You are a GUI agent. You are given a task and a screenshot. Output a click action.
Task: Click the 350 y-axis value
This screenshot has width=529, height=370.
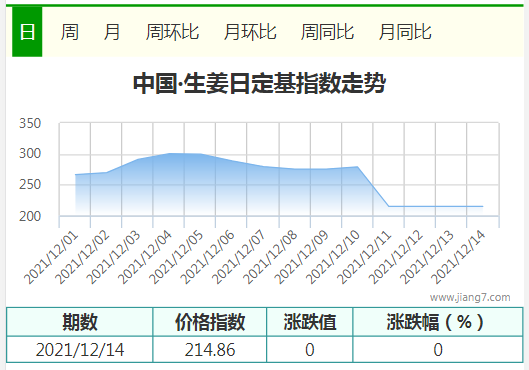30,123
